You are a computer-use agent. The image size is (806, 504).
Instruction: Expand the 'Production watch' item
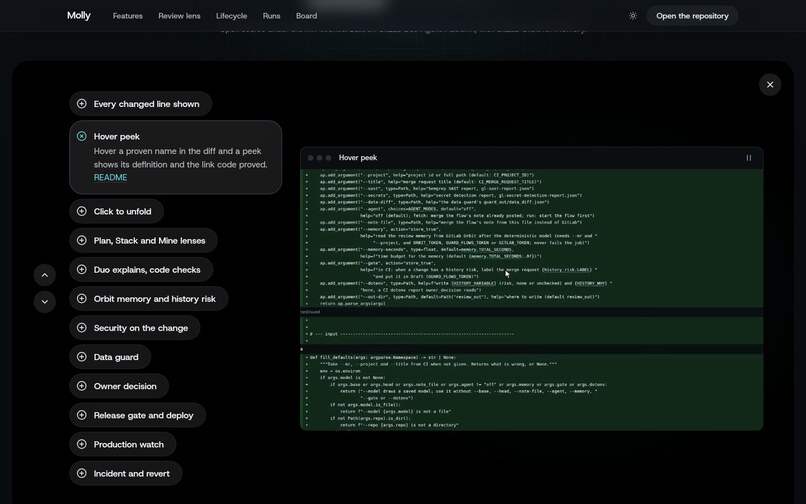(122, 444)
